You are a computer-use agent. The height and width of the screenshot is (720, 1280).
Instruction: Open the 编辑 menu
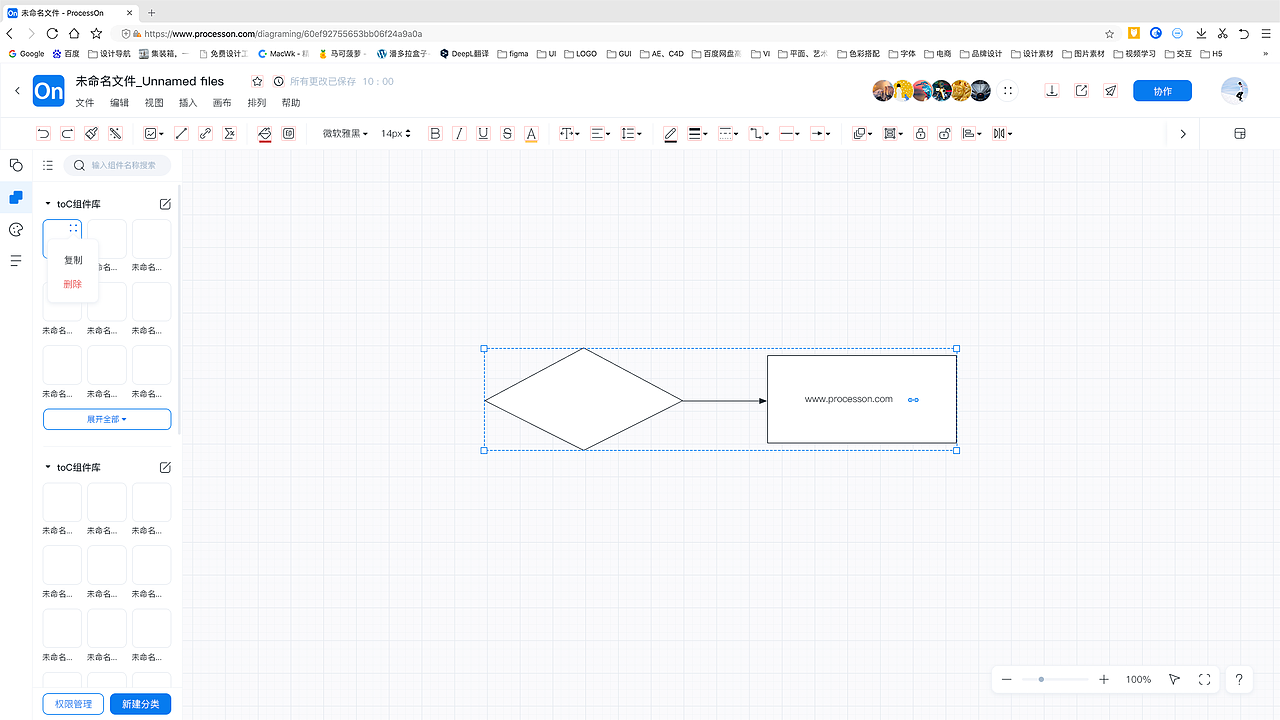tap(119, 103)
